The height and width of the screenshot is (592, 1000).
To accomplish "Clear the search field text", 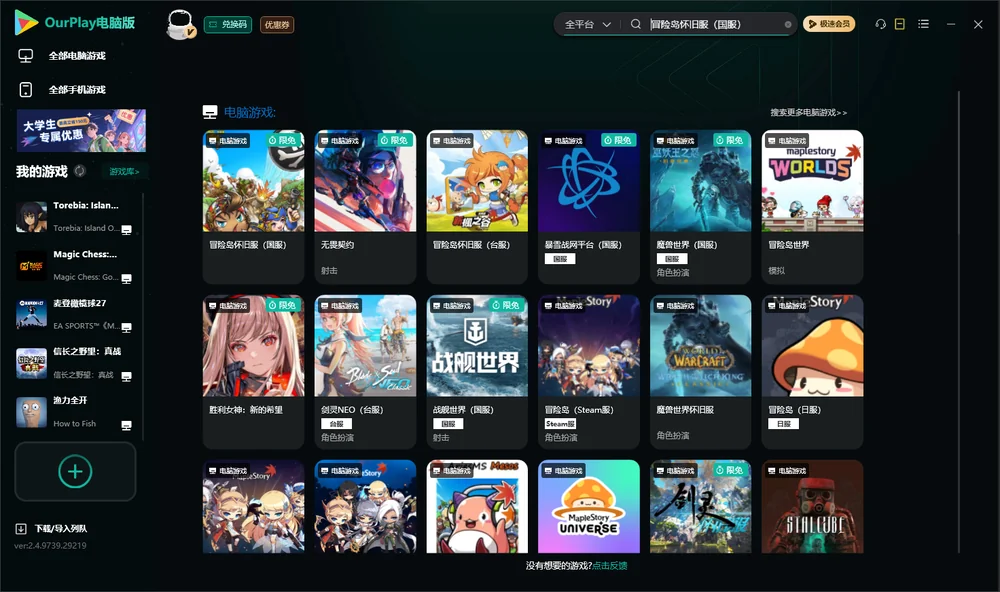I will [x=788, y=25].
